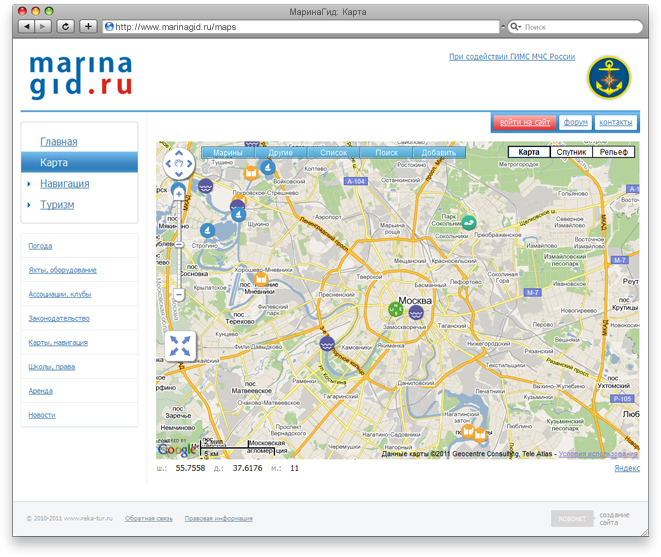
Task: Zoom in with the map plus button
Action: tap(179, 194)
